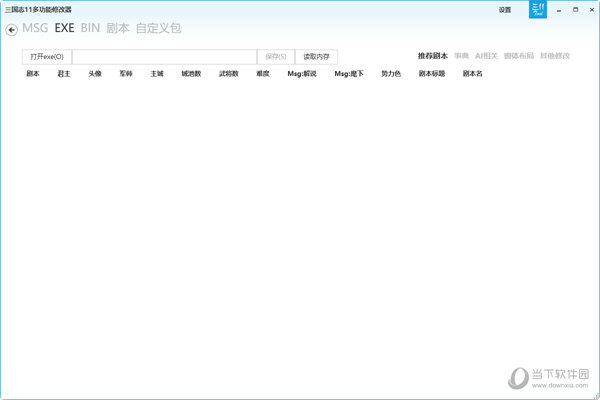Minimize the 三国志11多功能修改器 window

tap(559, 10)
